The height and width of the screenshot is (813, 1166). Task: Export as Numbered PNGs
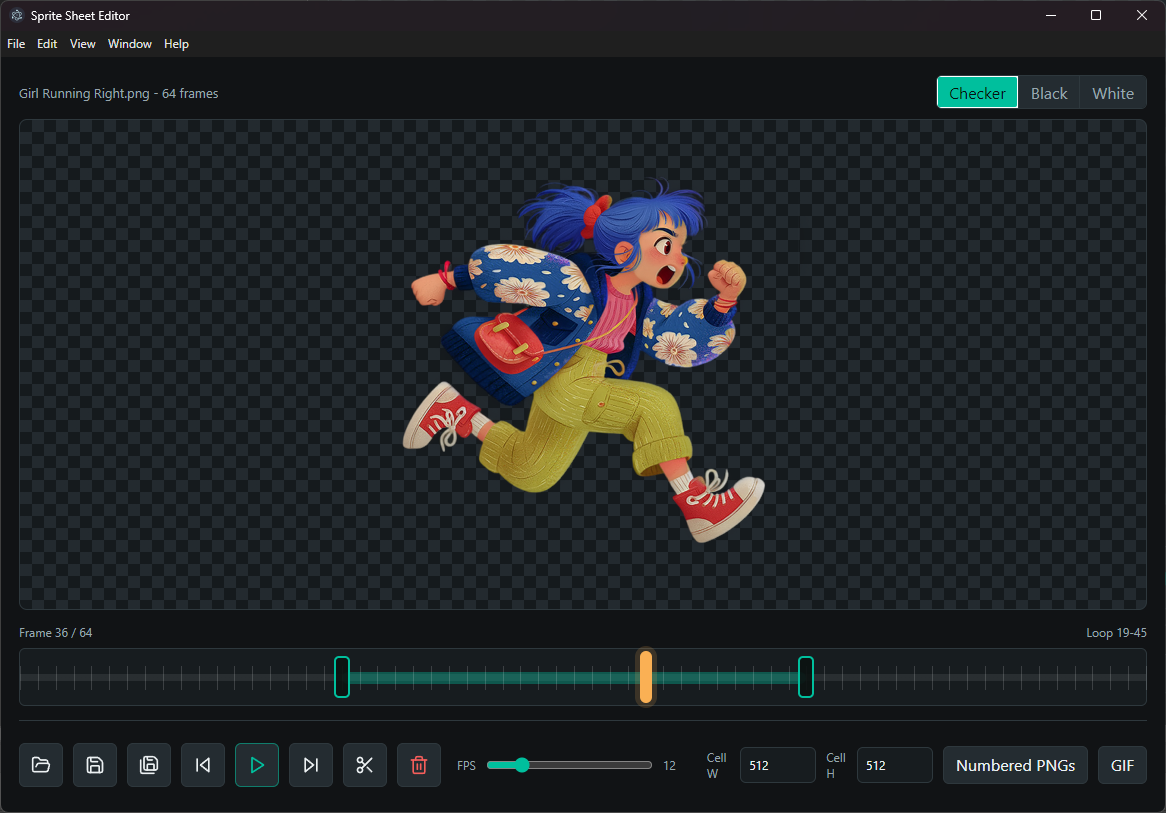pyautogui.click(x=1015, y=765)
